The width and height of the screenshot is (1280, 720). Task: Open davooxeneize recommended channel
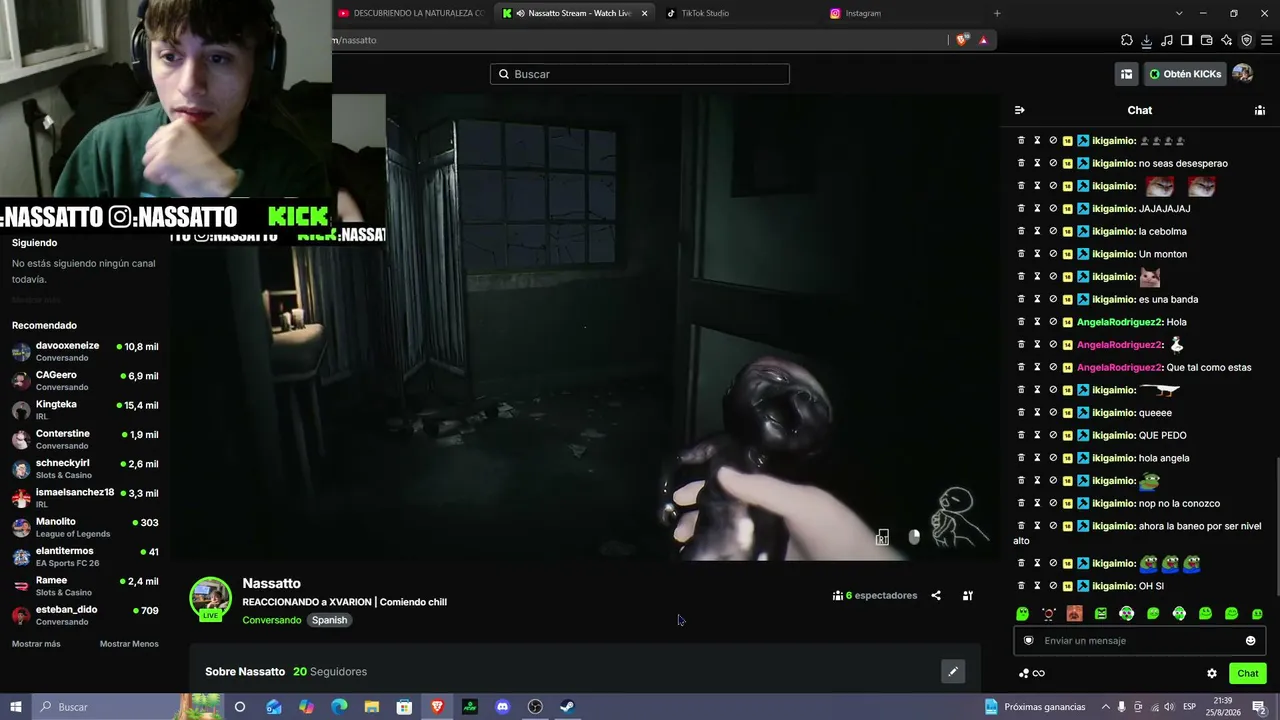[85, 351]
